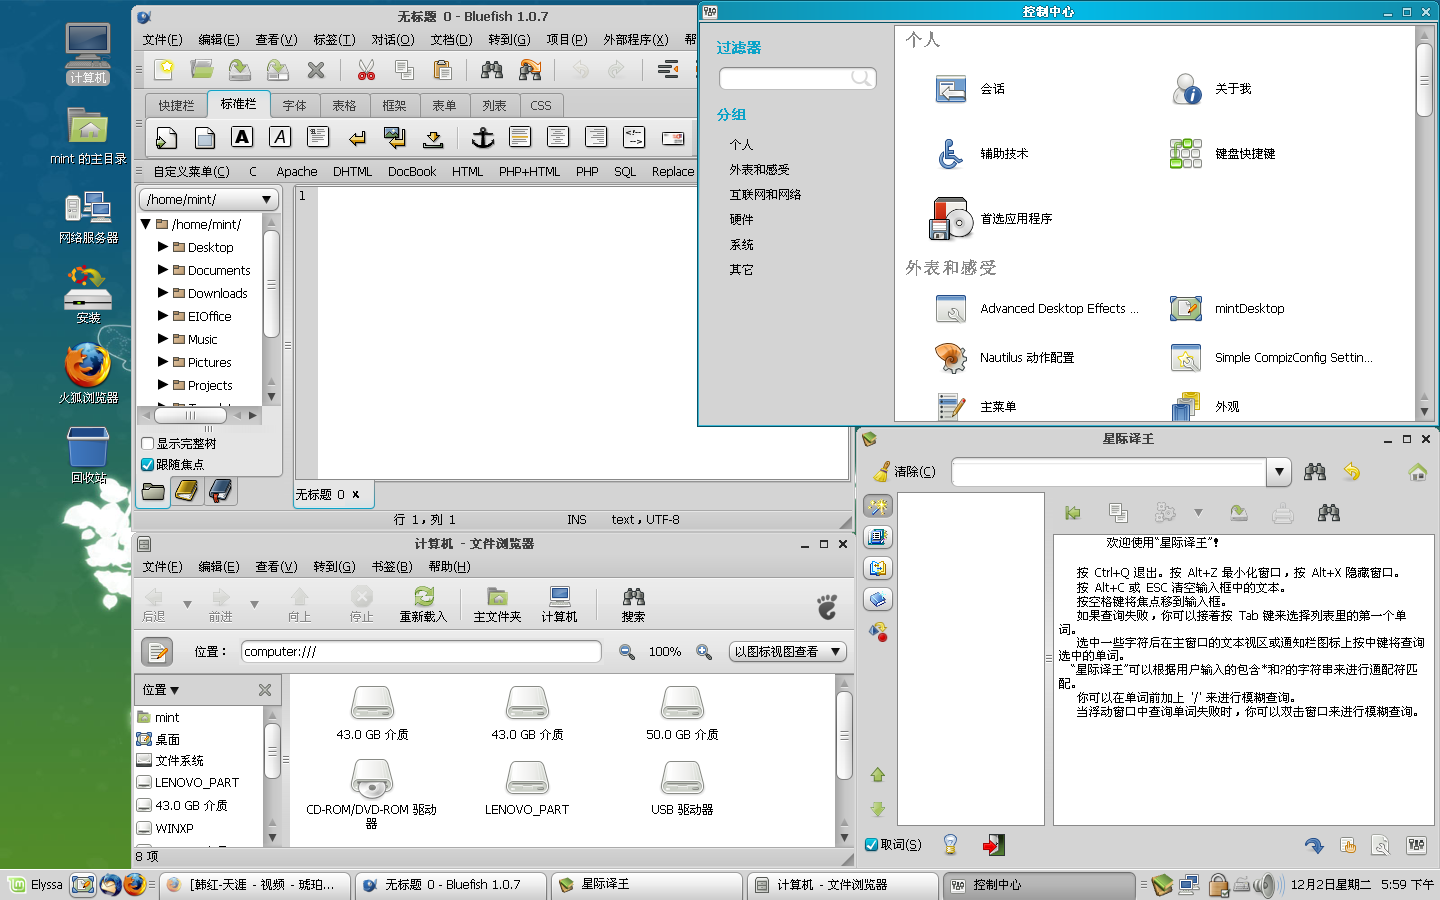Click the Home folder icon in file browser toolbar
This screenshot has height=900, width=1440.
coord(497,605)
